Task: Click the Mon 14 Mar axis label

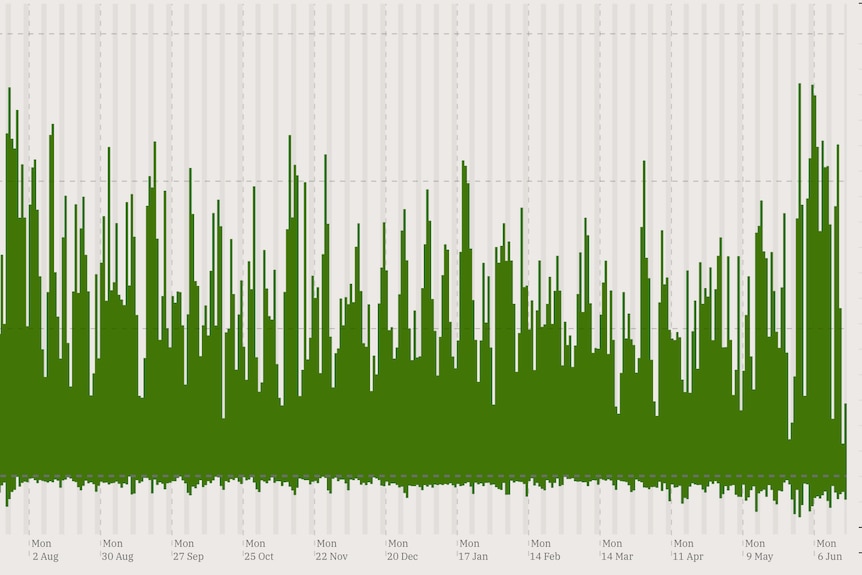Action: click(x=617, y=550)
